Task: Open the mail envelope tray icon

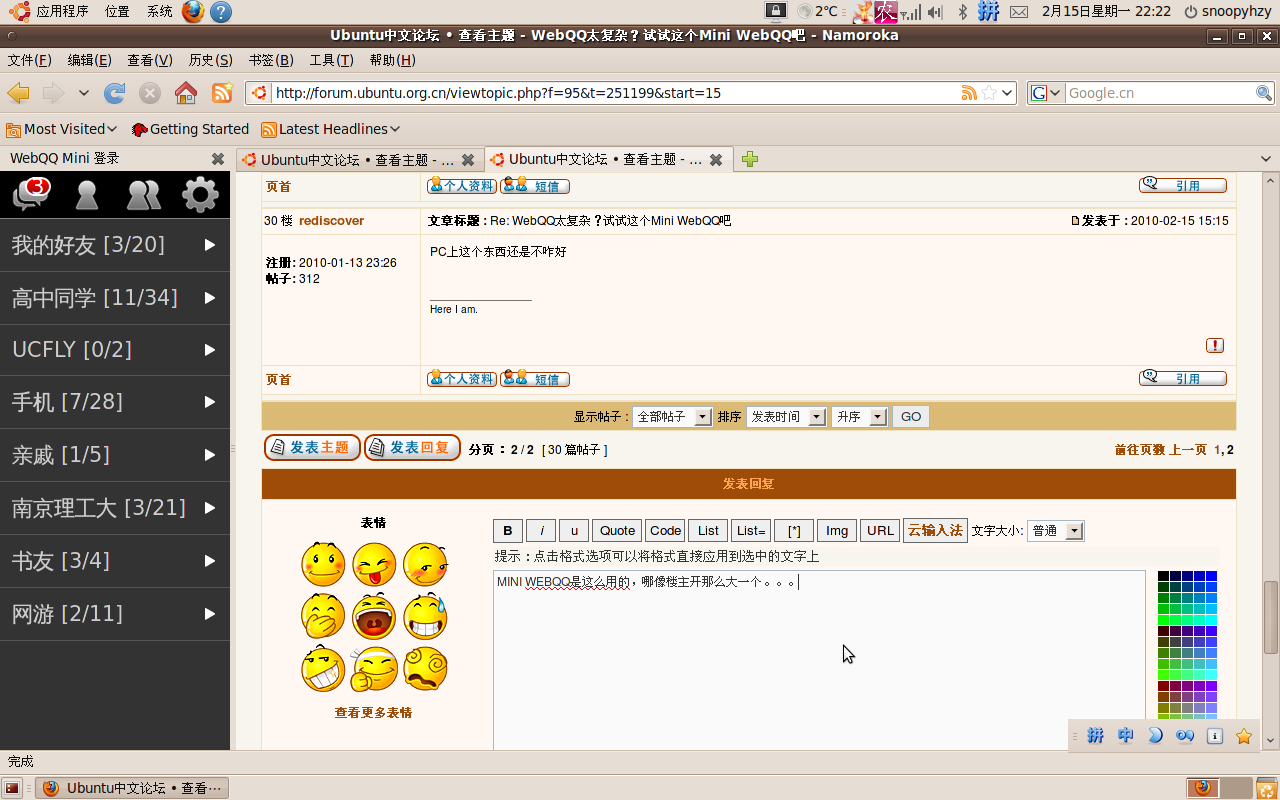Action: pos(1019,12)
